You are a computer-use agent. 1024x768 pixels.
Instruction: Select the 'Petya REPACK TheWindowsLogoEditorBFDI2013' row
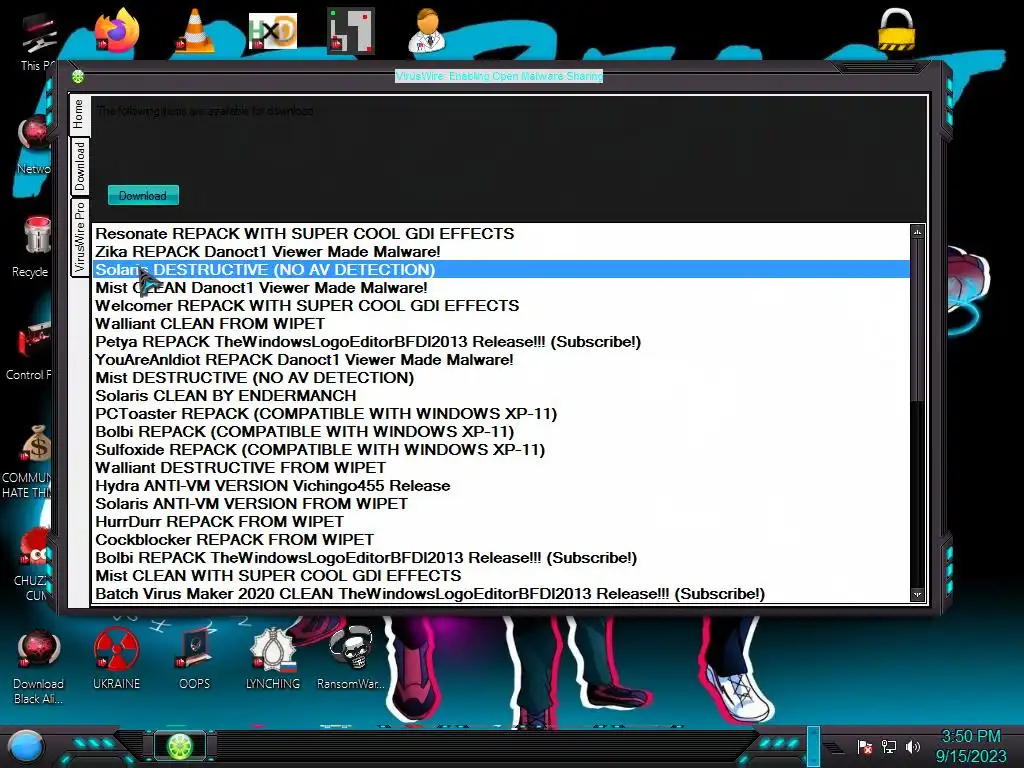click(x=501, y=342)
